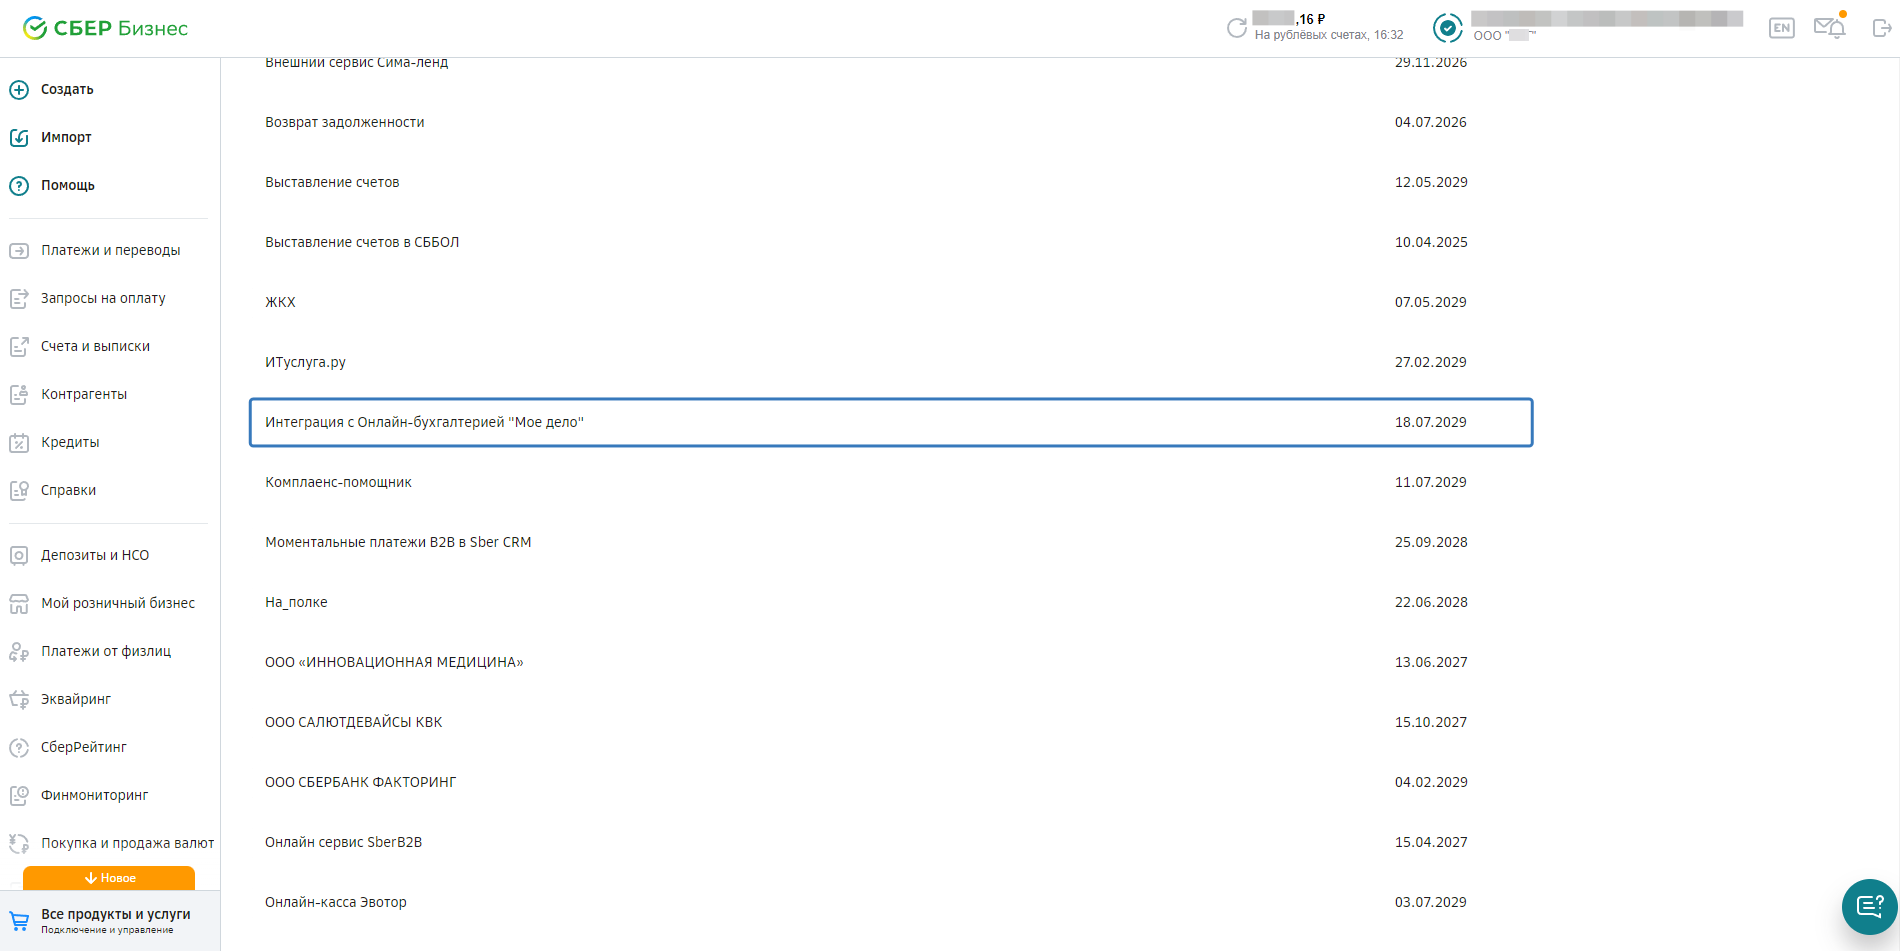Click the Эквайринг icon
Image resolution: width=1900 pixels, height=951 pixels.
(x=19, y=700)
